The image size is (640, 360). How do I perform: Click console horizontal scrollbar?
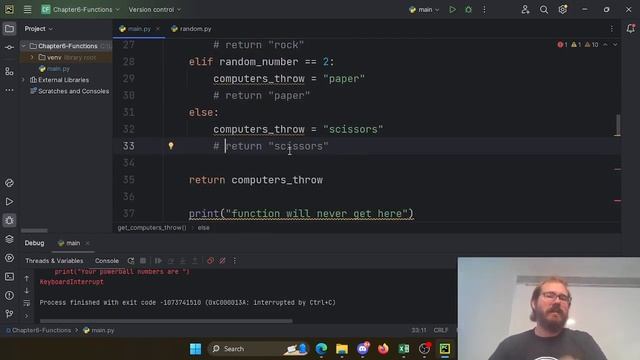coord(166,321)
